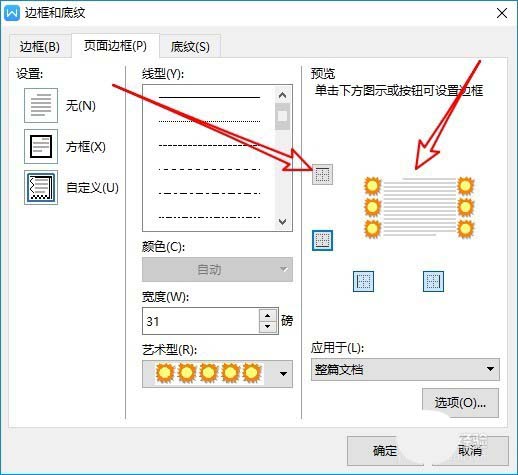The width and height of the screenshot is (518, 475).
Task: Click the 宽度 width input field
Action: click(x=201, y=321)
